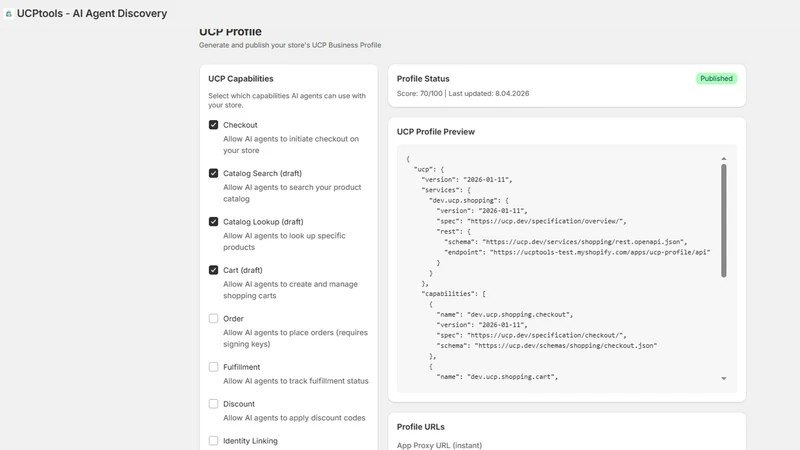
Task: Click the profile preview scrollbar thumb
Action: click(723, 221)
